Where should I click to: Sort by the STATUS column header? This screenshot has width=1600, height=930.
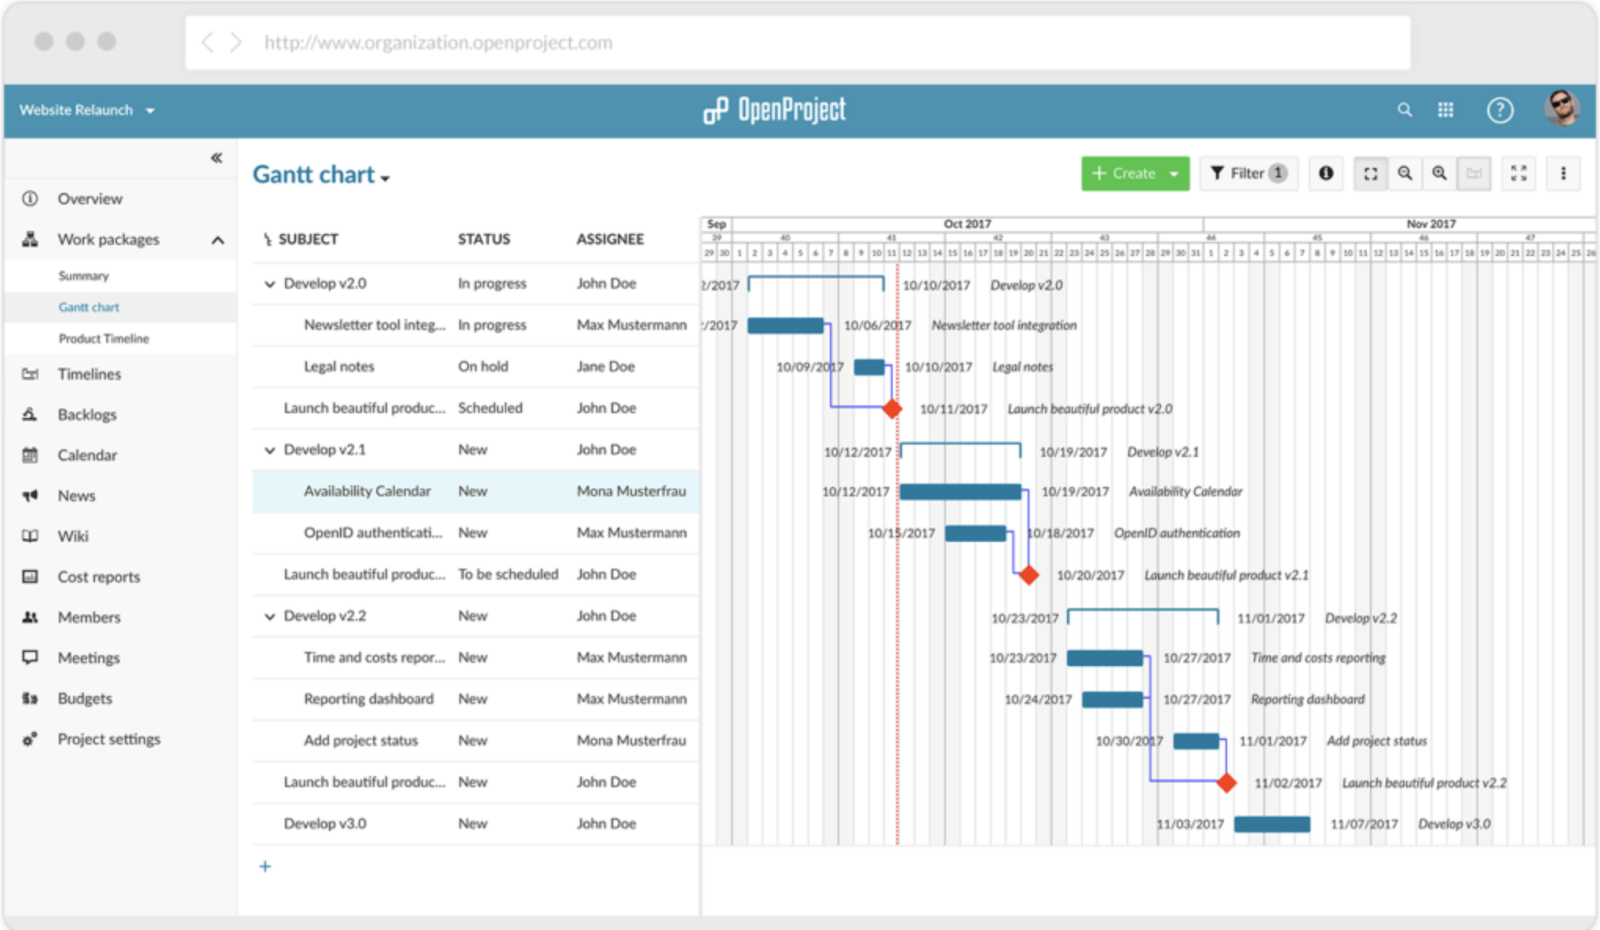tap(484, 239)
